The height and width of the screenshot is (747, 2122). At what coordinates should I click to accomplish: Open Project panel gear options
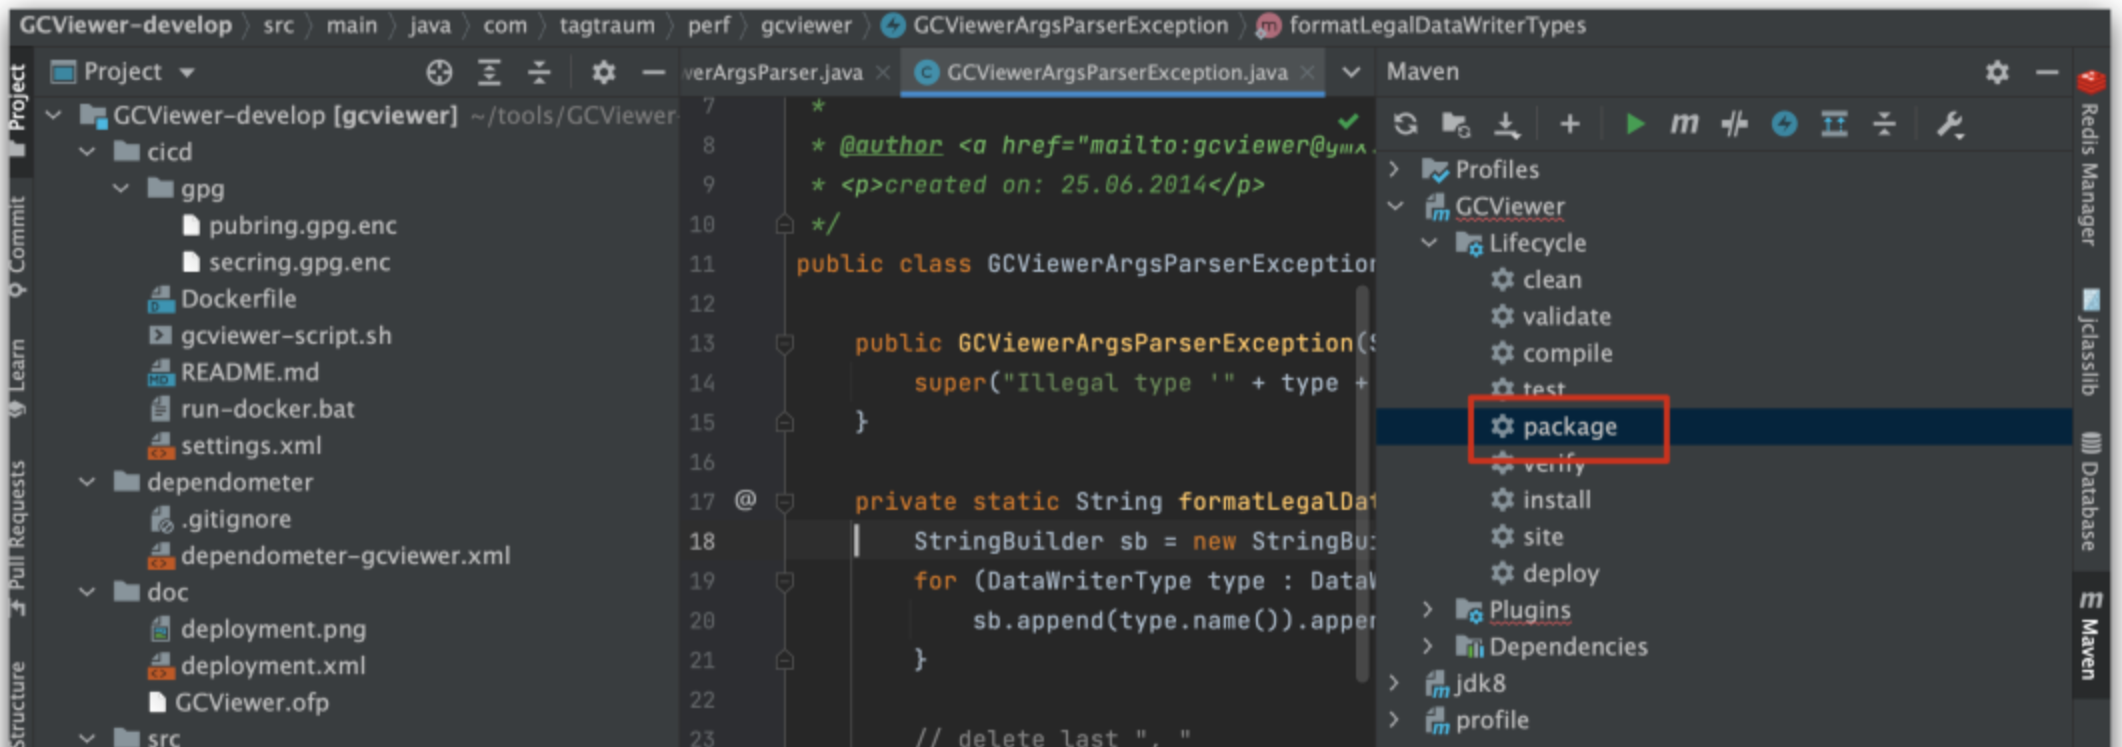point(603,72)
